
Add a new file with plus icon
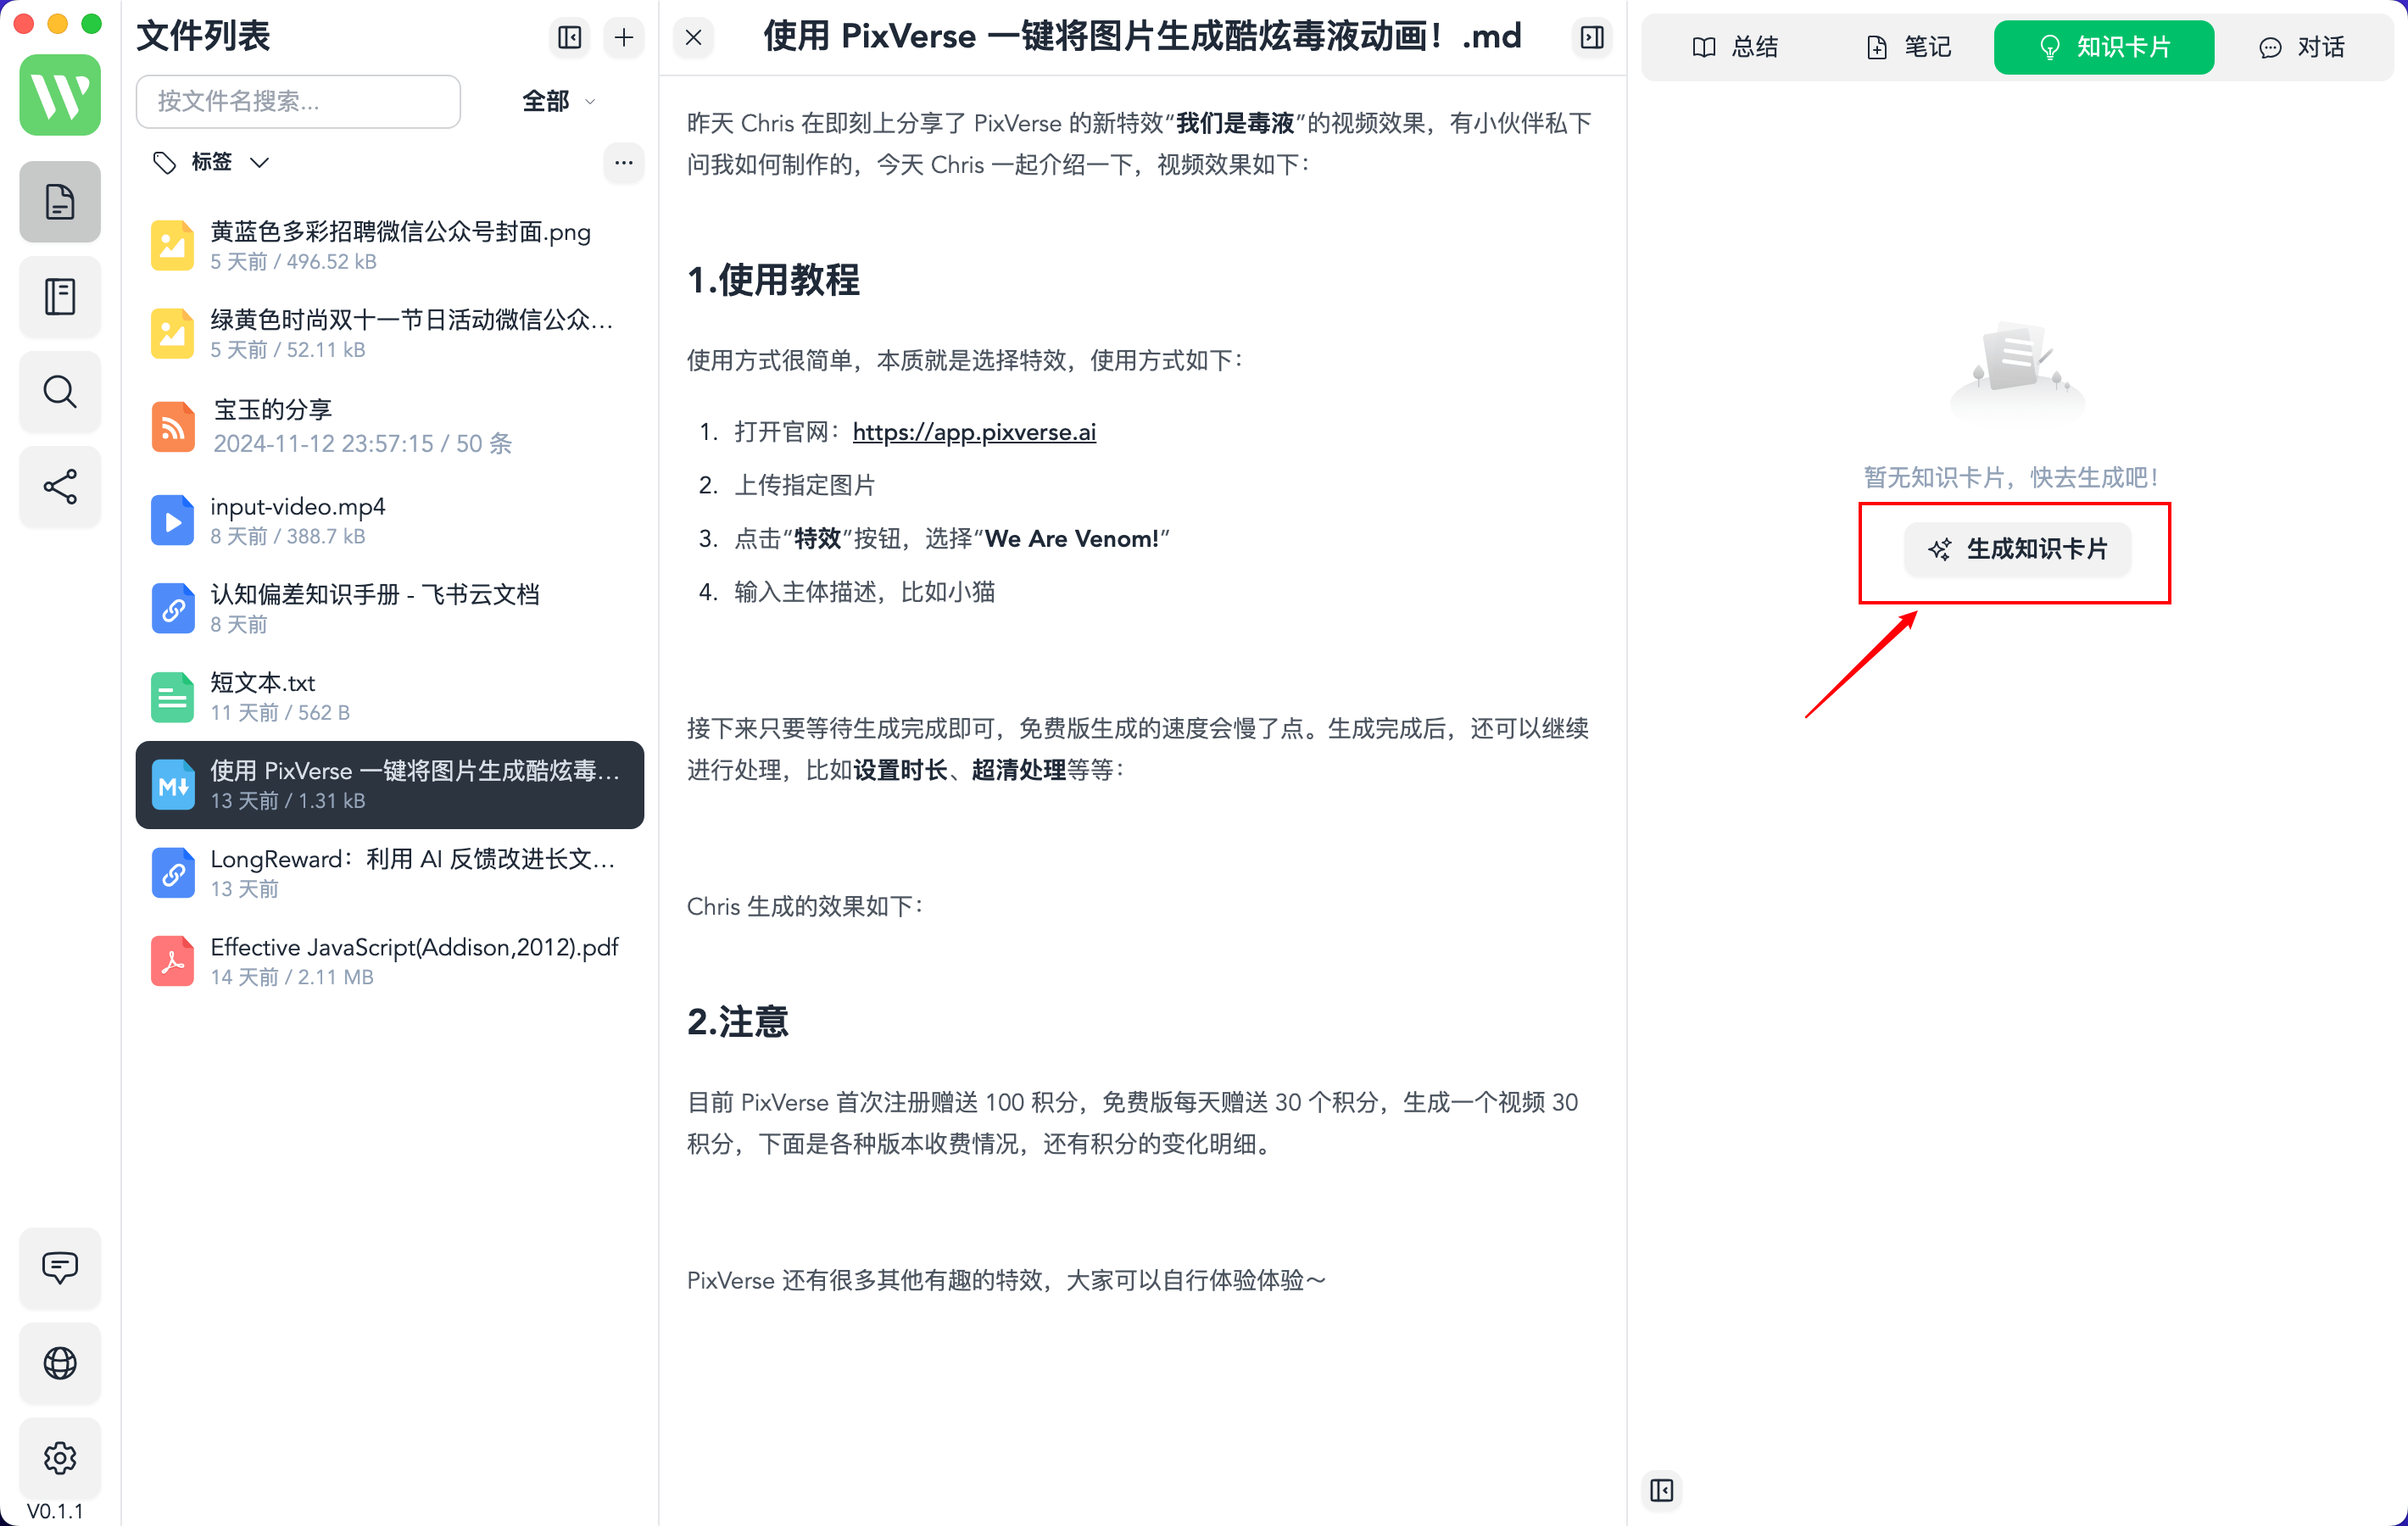[624, 37]
